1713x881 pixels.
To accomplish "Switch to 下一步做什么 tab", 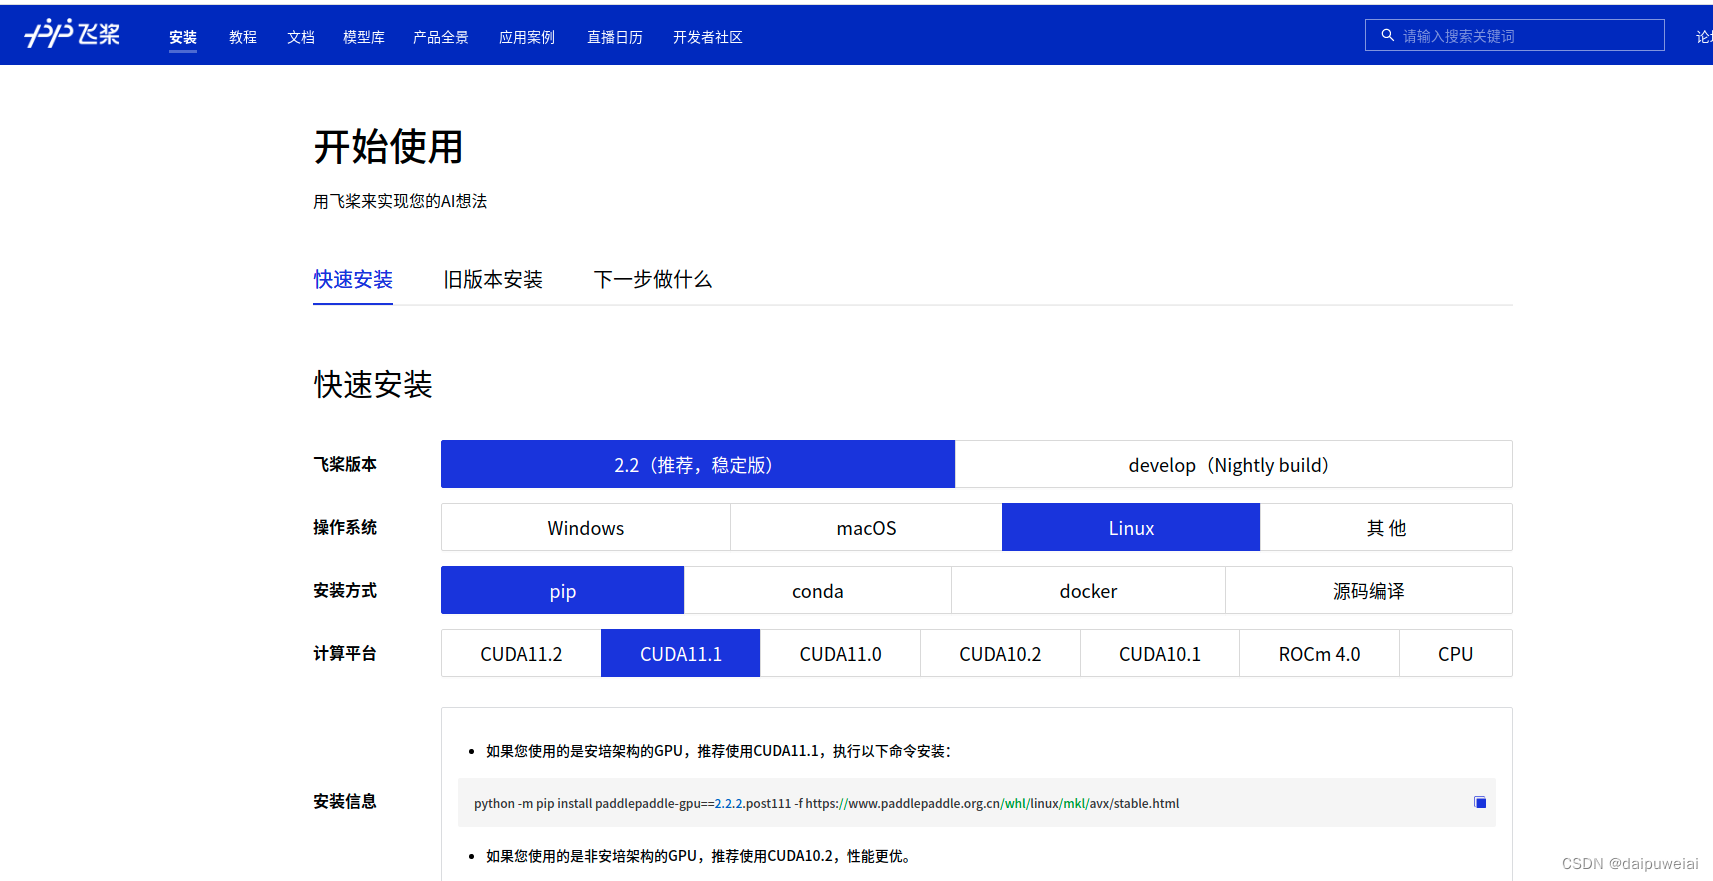I will pyautogui.click(x=653, y=279).
